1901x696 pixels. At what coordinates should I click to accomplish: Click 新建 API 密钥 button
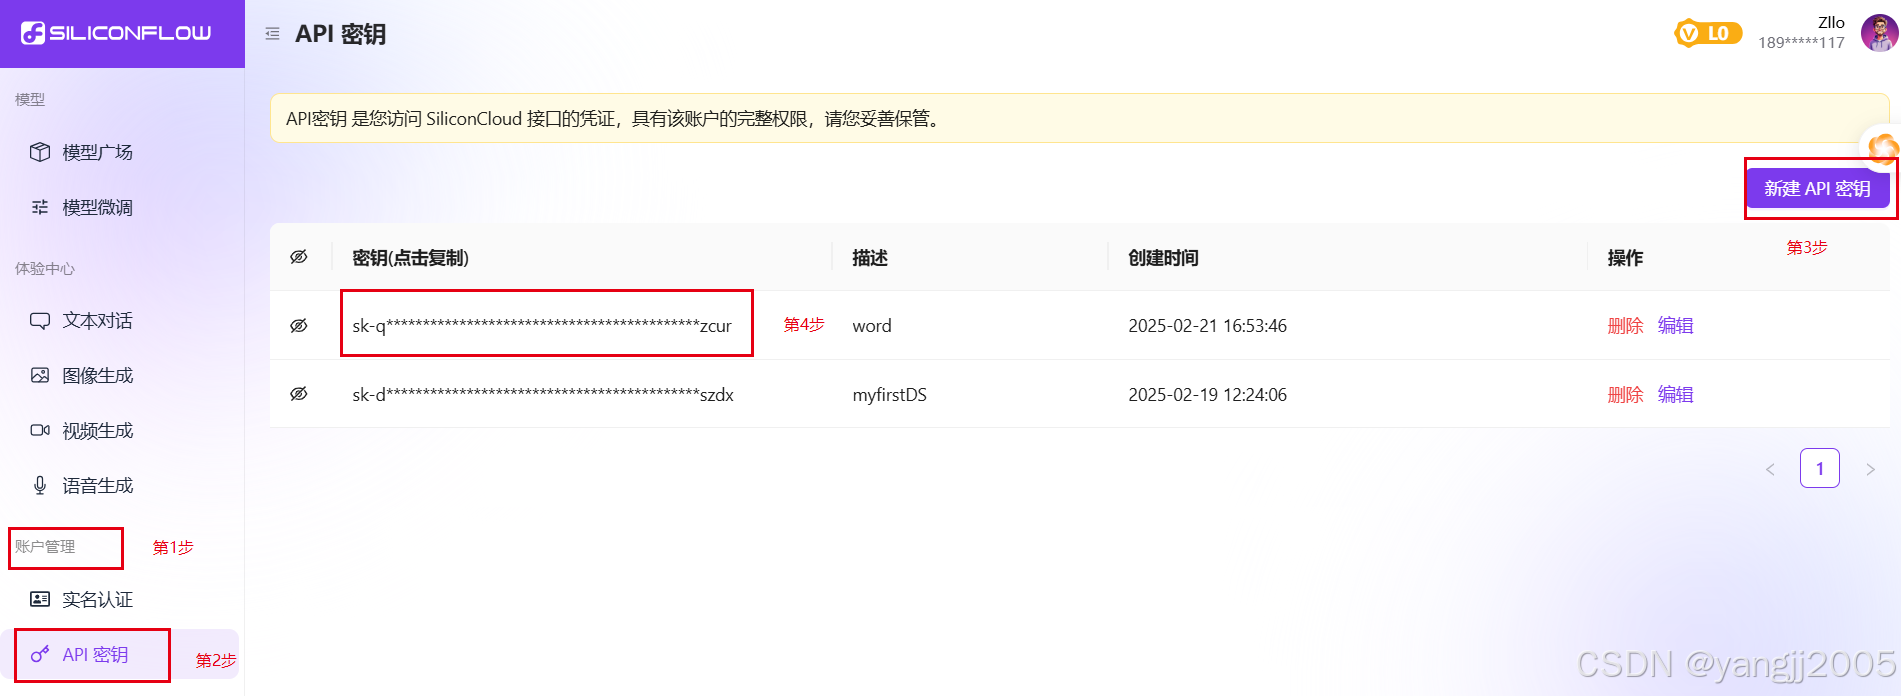1818,188
